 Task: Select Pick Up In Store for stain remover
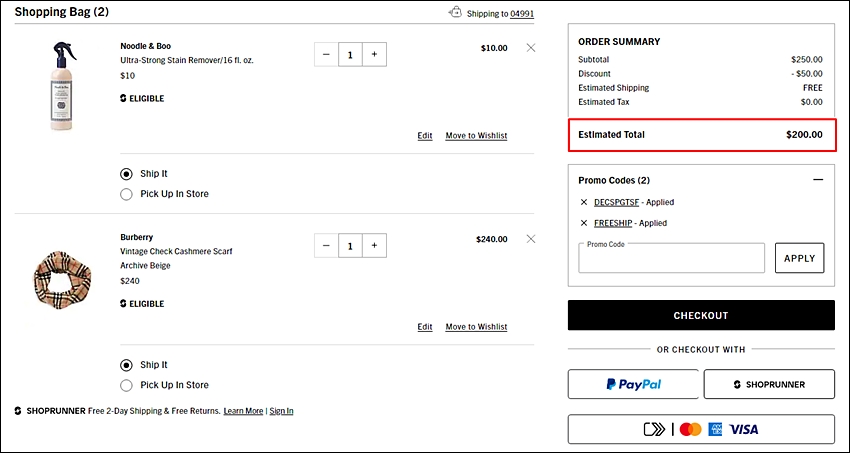[x=126, y=194]
